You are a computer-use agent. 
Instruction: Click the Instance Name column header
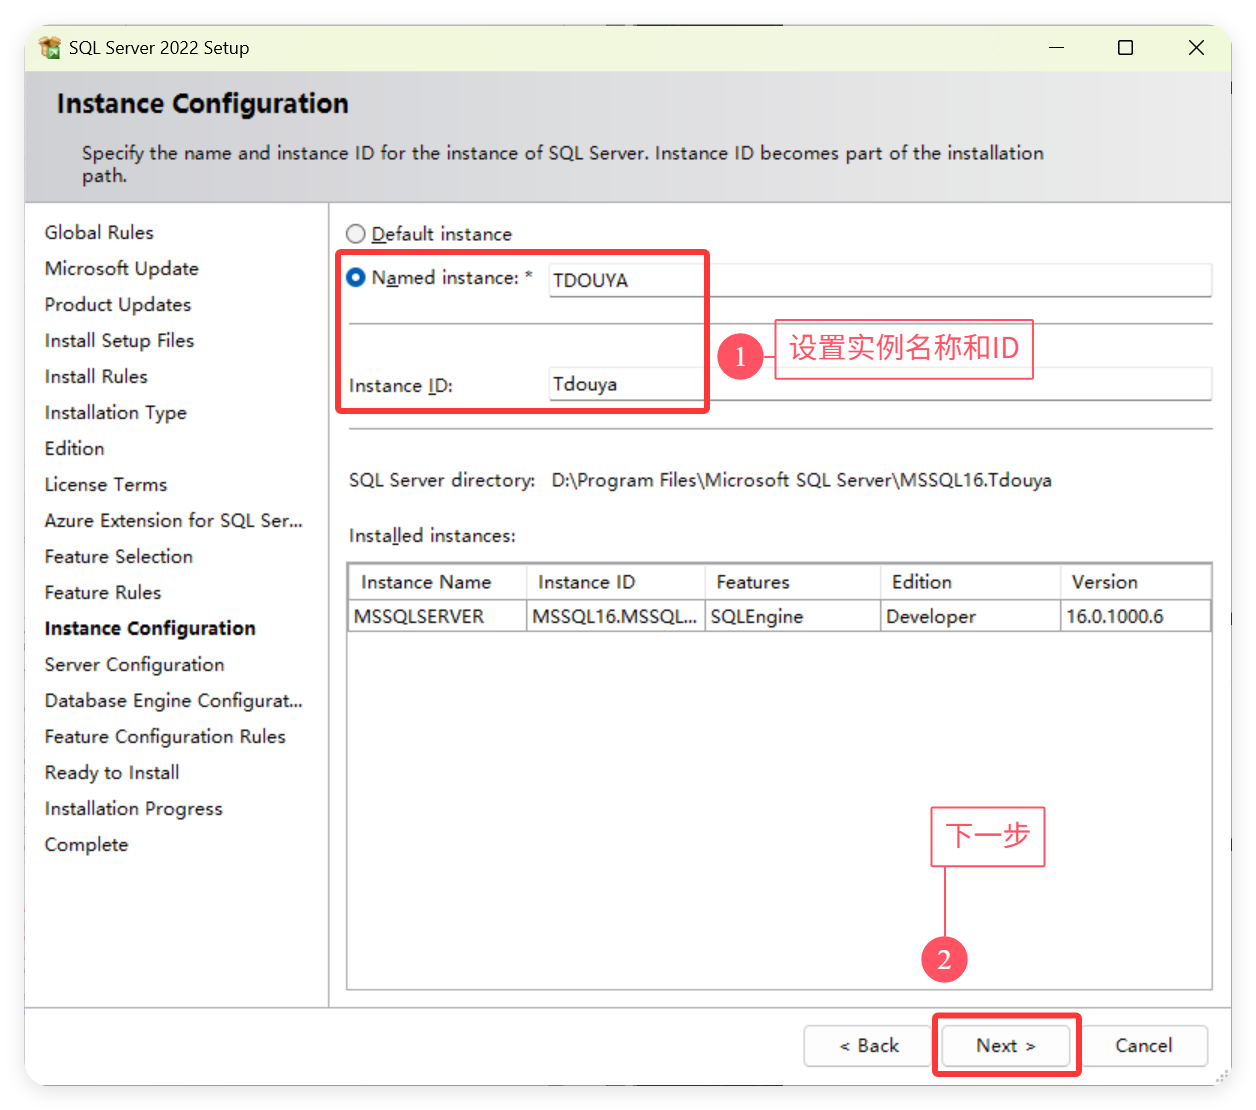(x=437, y=582)
